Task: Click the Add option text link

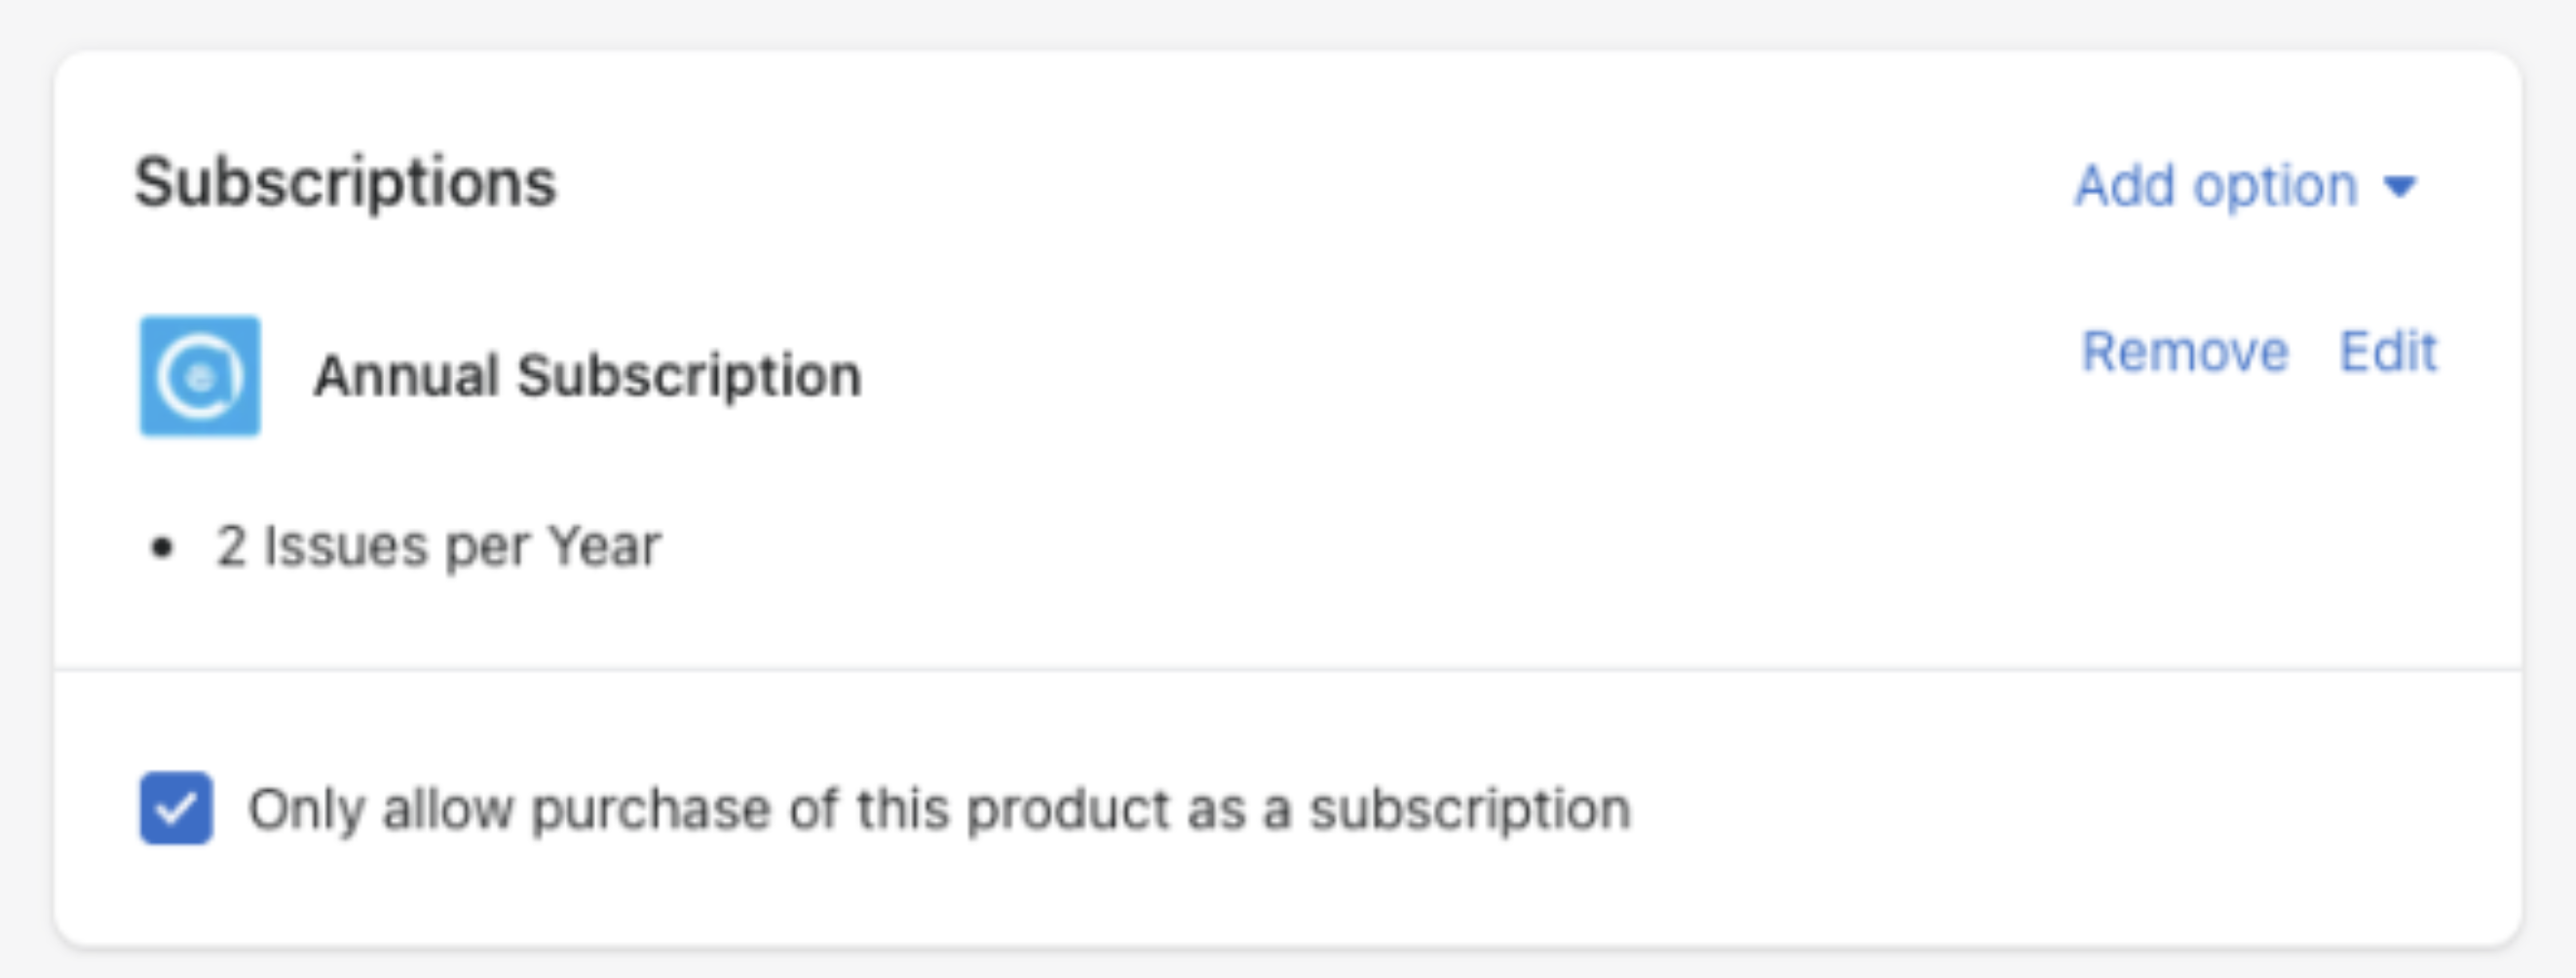Action: coord(2216,186)
